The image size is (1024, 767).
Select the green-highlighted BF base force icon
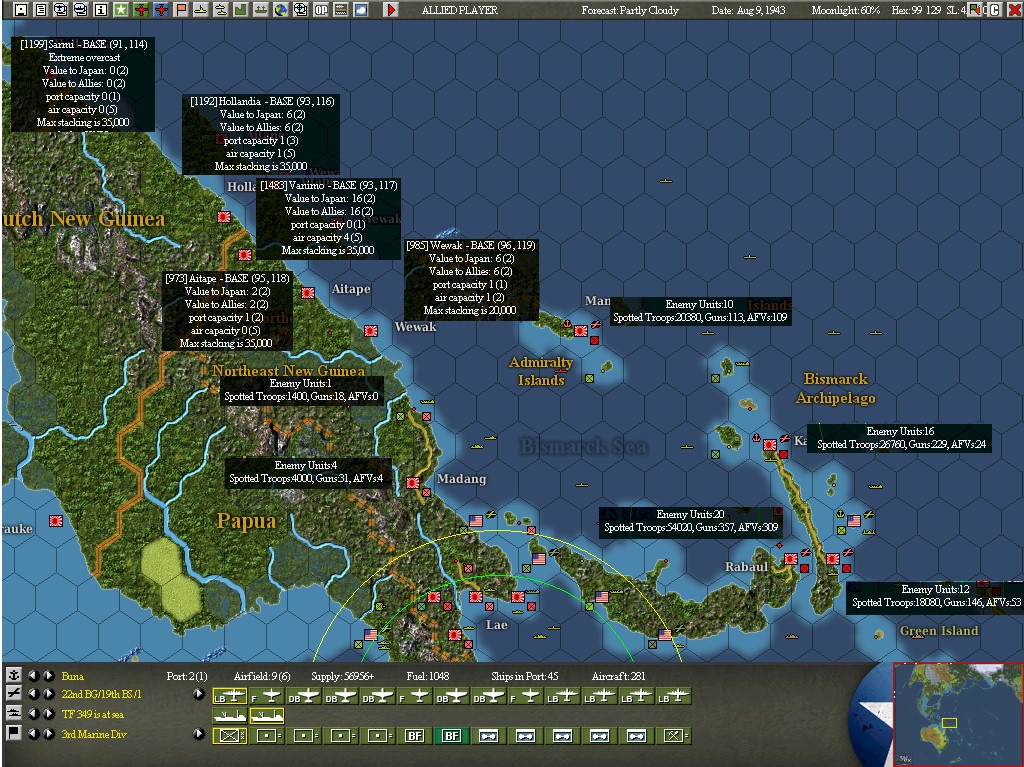point(452,736)
